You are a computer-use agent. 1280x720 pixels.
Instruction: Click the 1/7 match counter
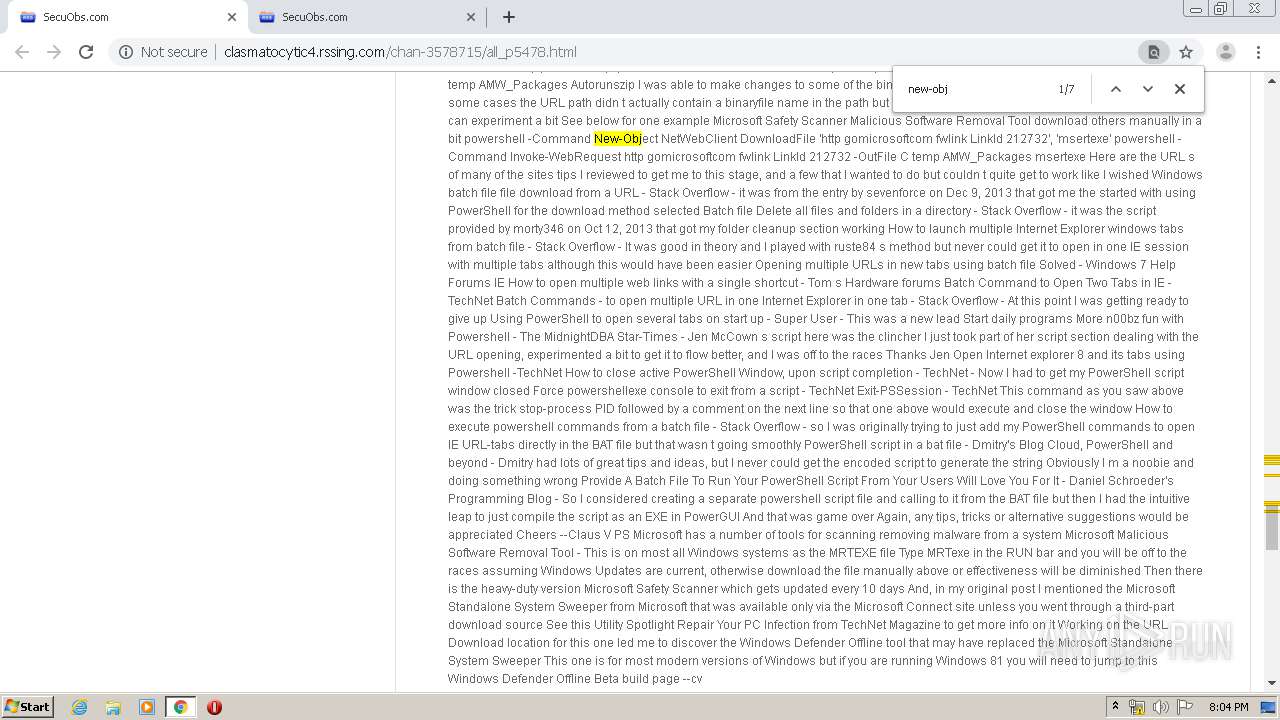pyautogui.click(x=1066, y=89)
